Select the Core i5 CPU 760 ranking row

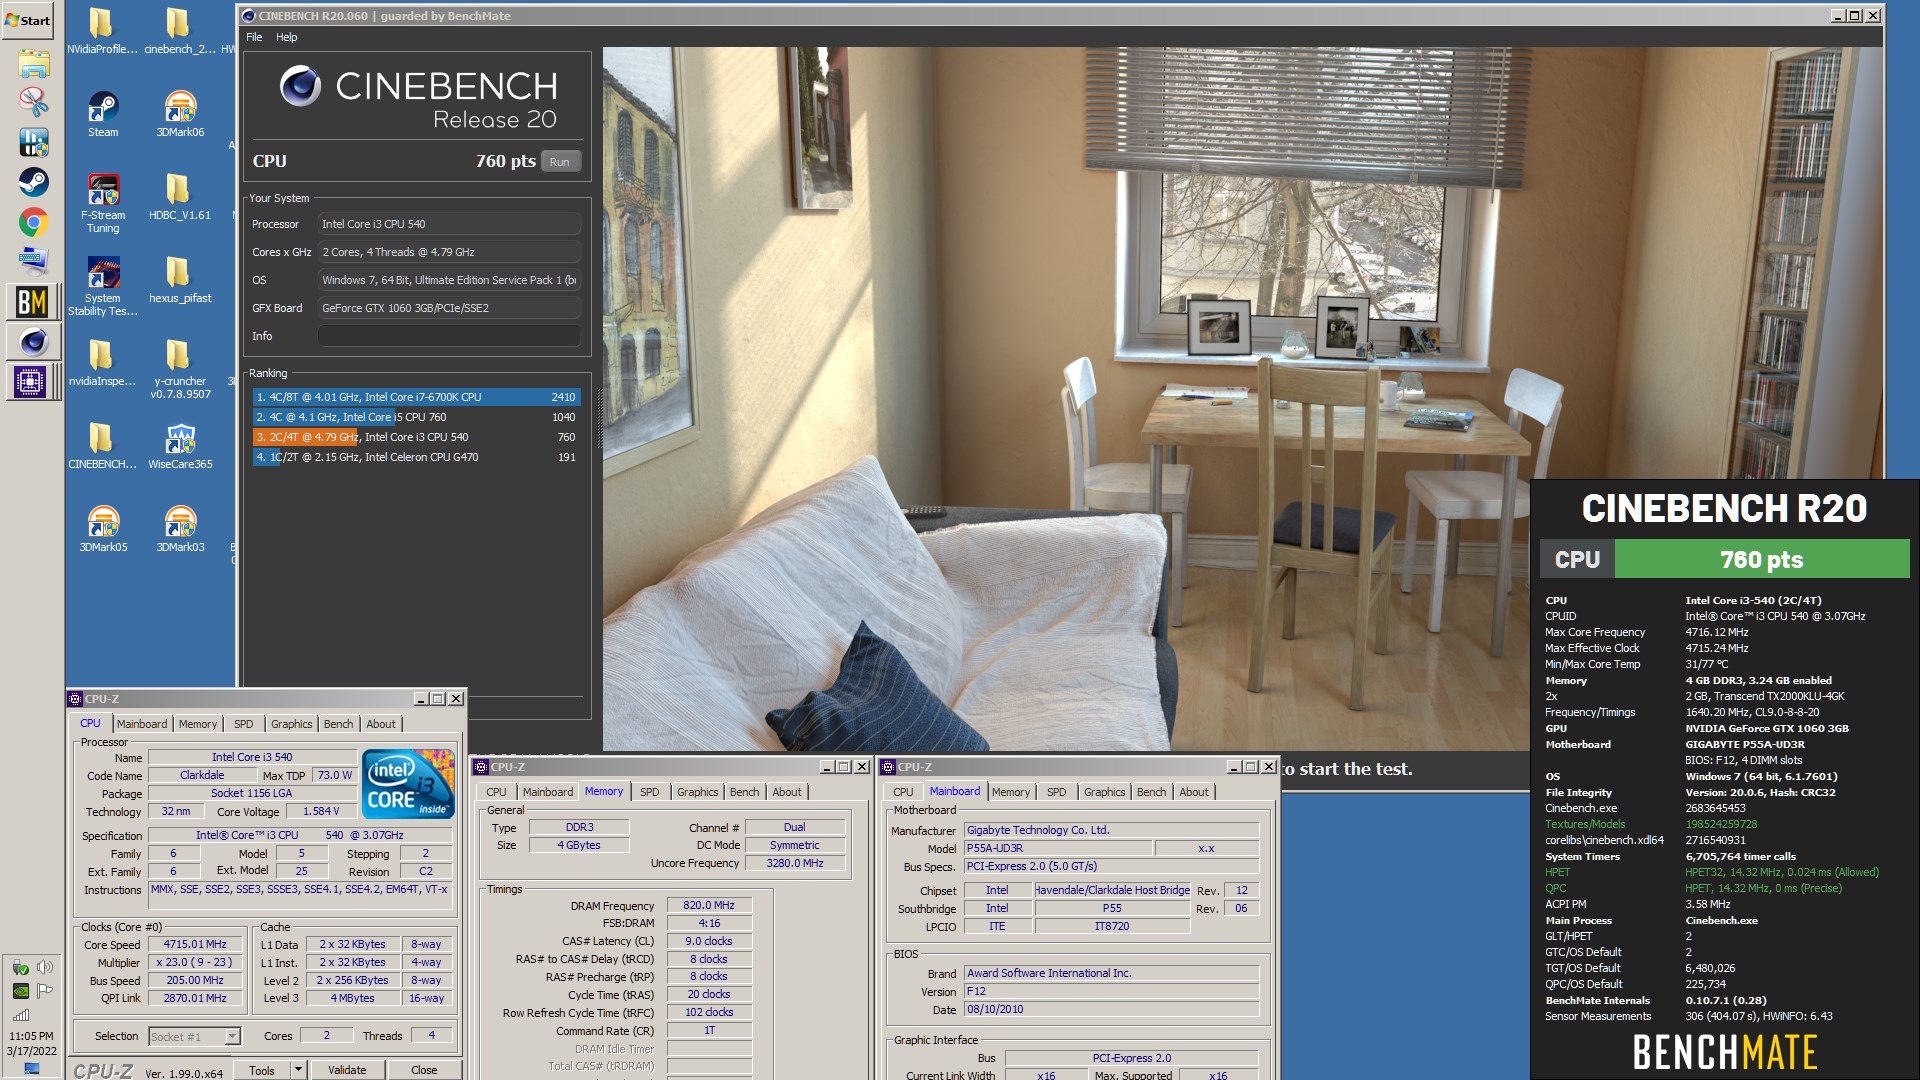point(416,417)
